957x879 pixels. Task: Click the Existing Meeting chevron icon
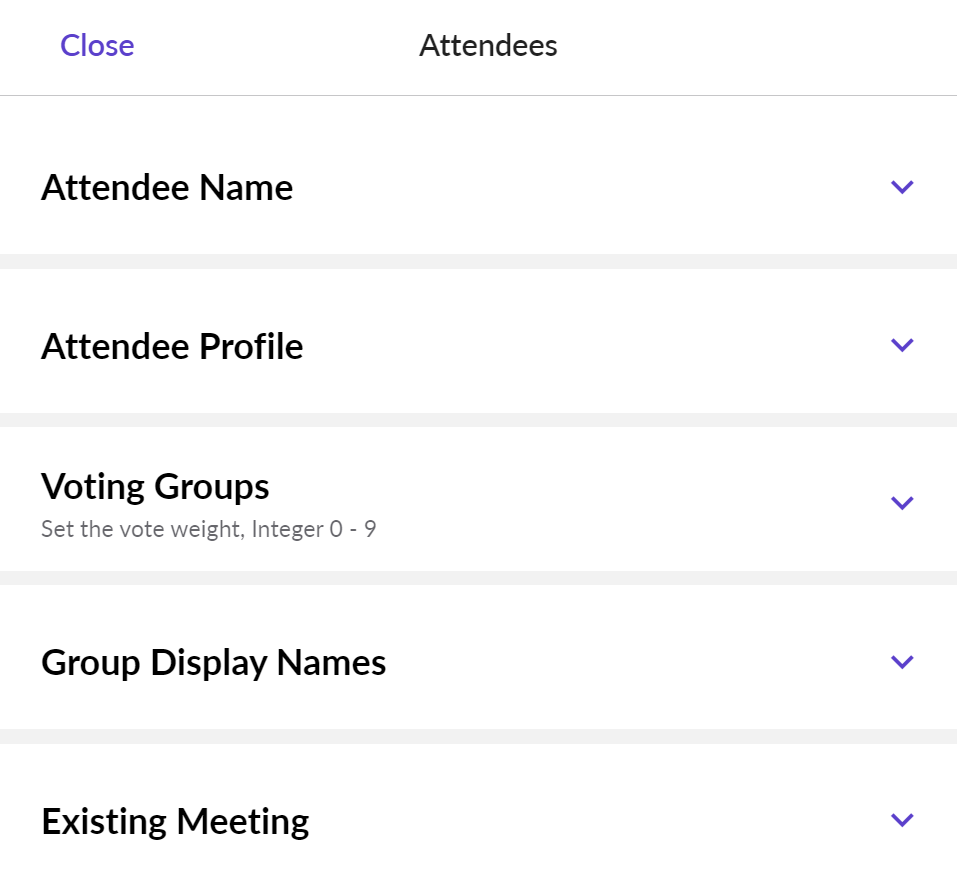click(902, 820)
